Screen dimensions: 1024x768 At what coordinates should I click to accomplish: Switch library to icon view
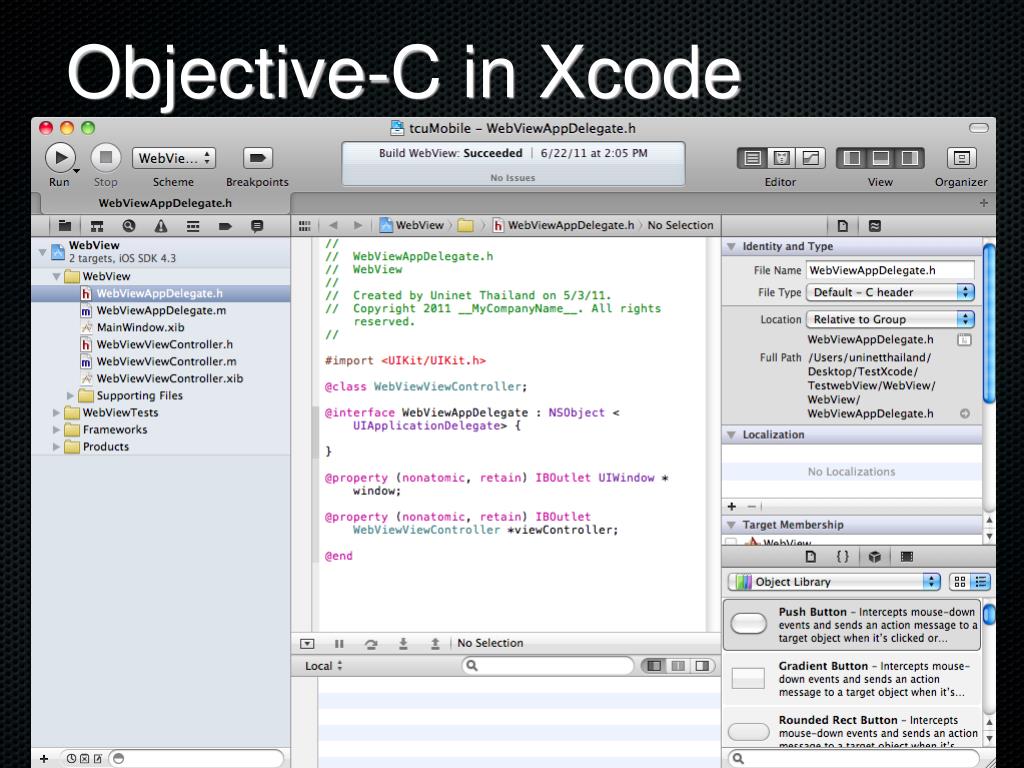(960, 582)
